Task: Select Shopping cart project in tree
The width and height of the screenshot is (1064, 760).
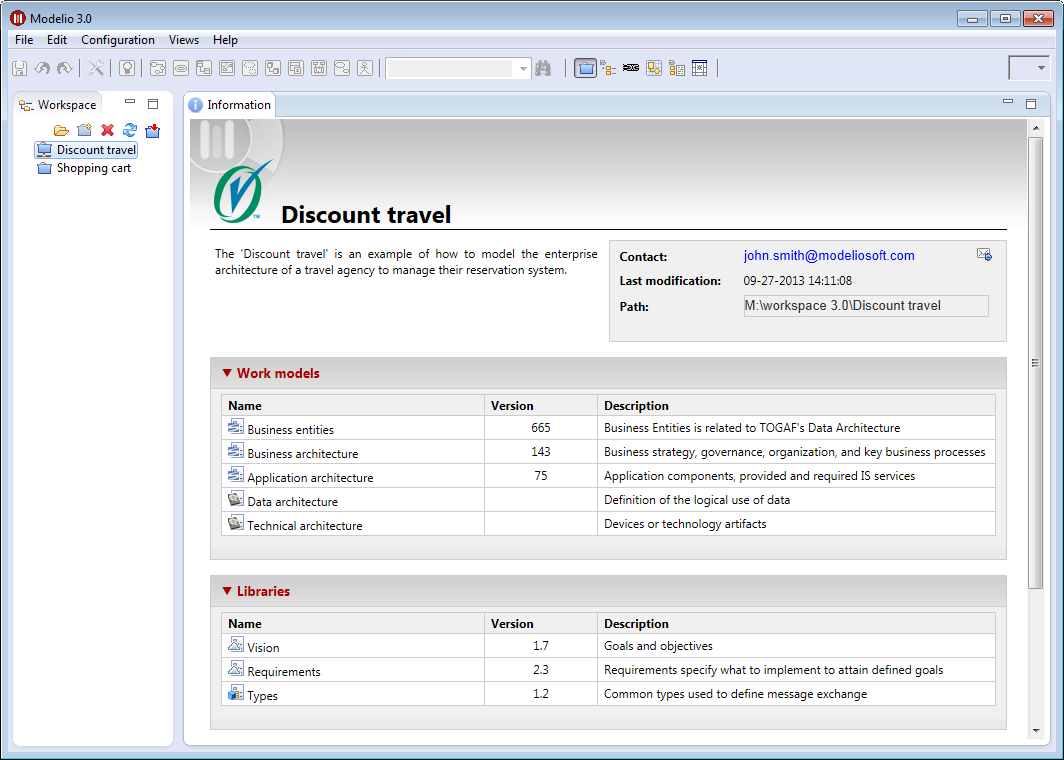Action: tap(85, 168)
